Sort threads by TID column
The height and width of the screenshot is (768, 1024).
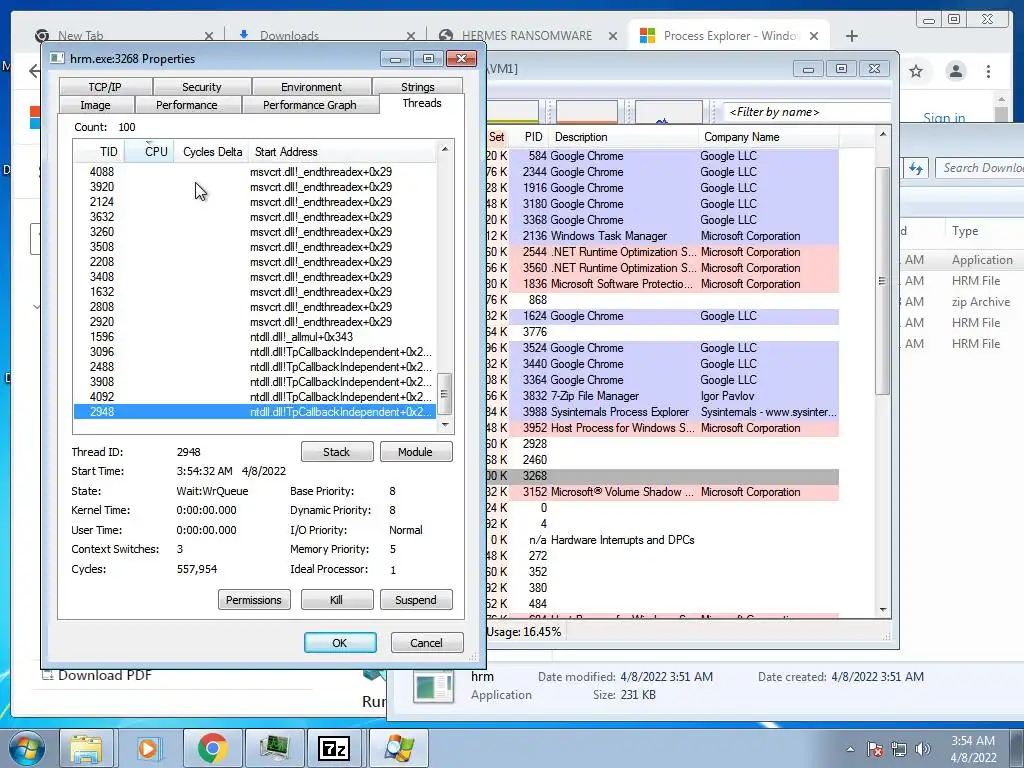[99, 152]
